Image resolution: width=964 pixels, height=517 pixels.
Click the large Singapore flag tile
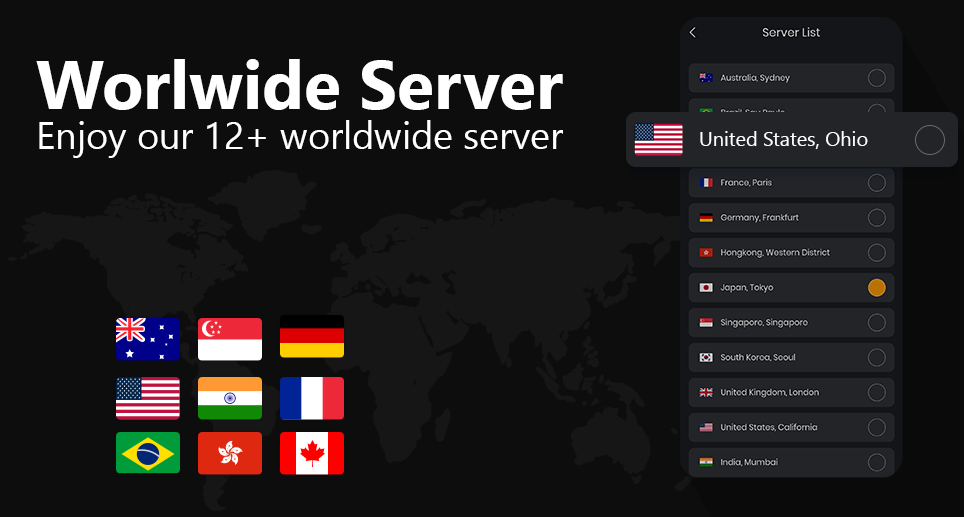(x=230, y=339)
